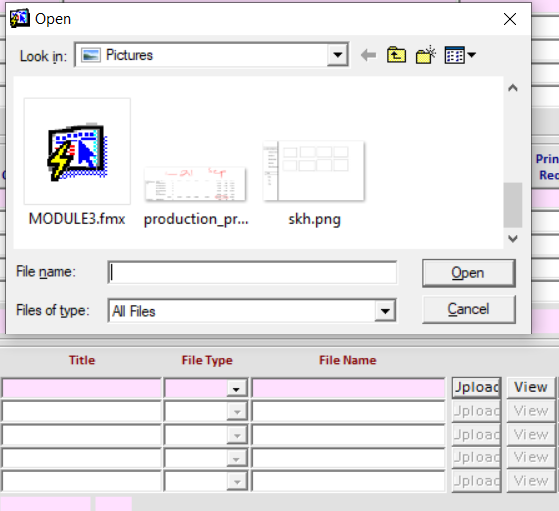
Task: Click the active View button in first row
Action: [x=530, y=388]
